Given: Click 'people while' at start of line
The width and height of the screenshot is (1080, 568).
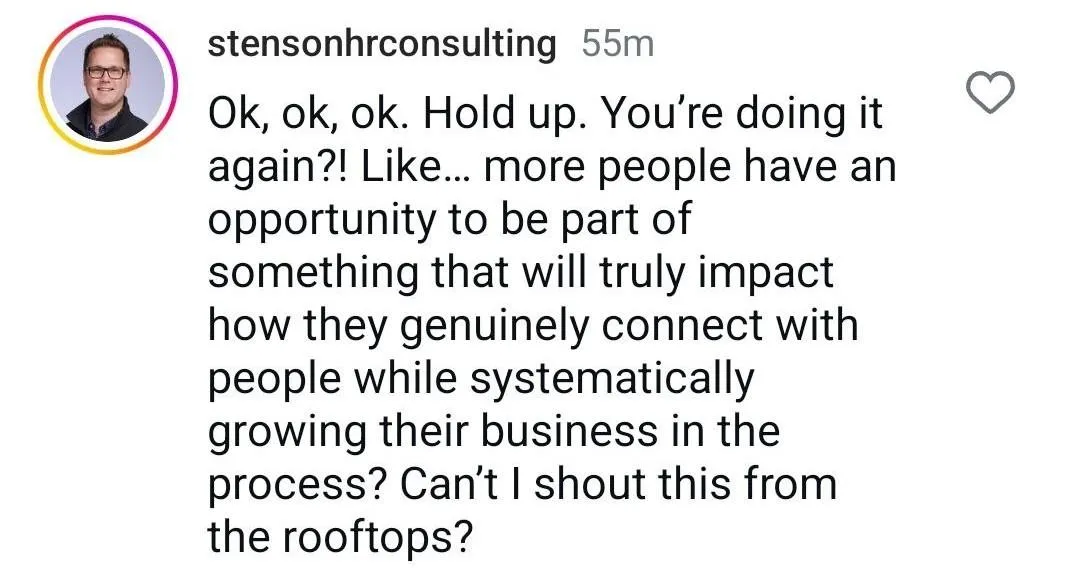Looking at the screenshot, I should click(332, 381).
